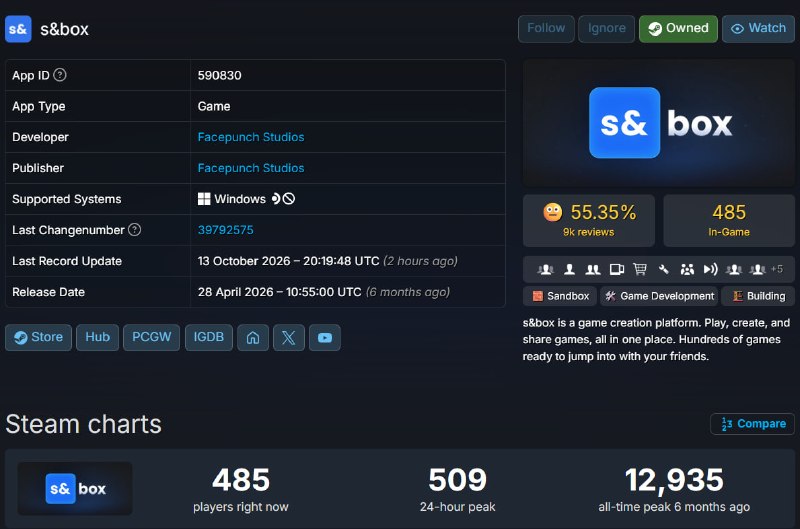Screen dimensions: 800x529
Task: Click the s& app logo beside the title
Action: click(x=18, y=29)
